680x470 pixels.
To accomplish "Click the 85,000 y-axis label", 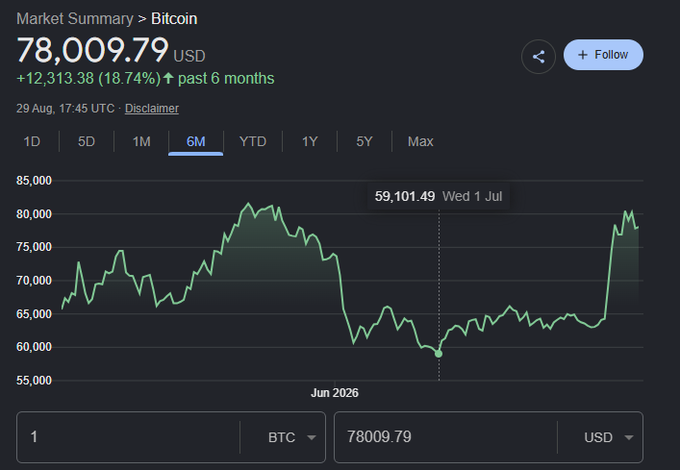I will point(34,180).
